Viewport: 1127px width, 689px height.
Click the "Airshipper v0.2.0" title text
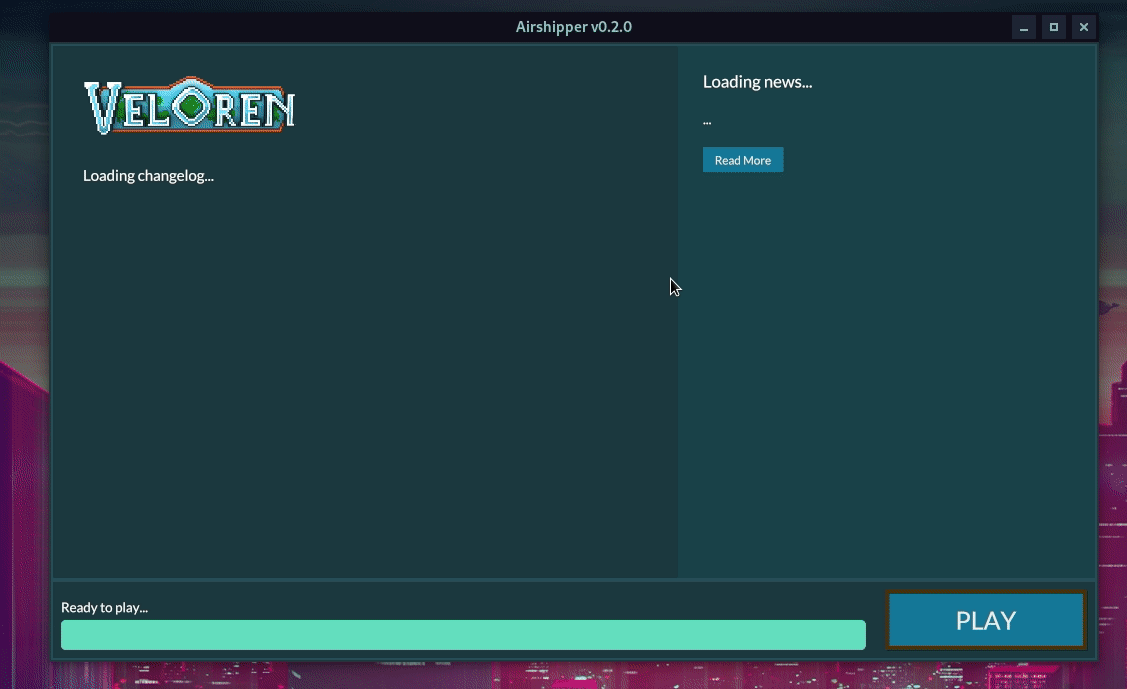click(x=573, y=27)
